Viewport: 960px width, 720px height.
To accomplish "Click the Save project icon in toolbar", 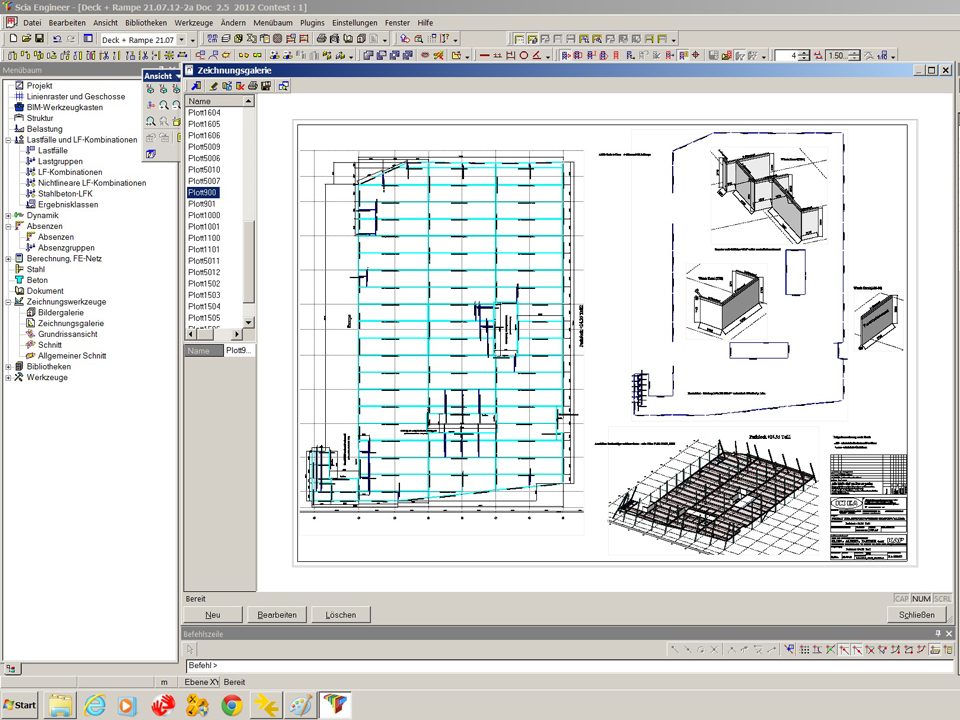I will (39, 39).
